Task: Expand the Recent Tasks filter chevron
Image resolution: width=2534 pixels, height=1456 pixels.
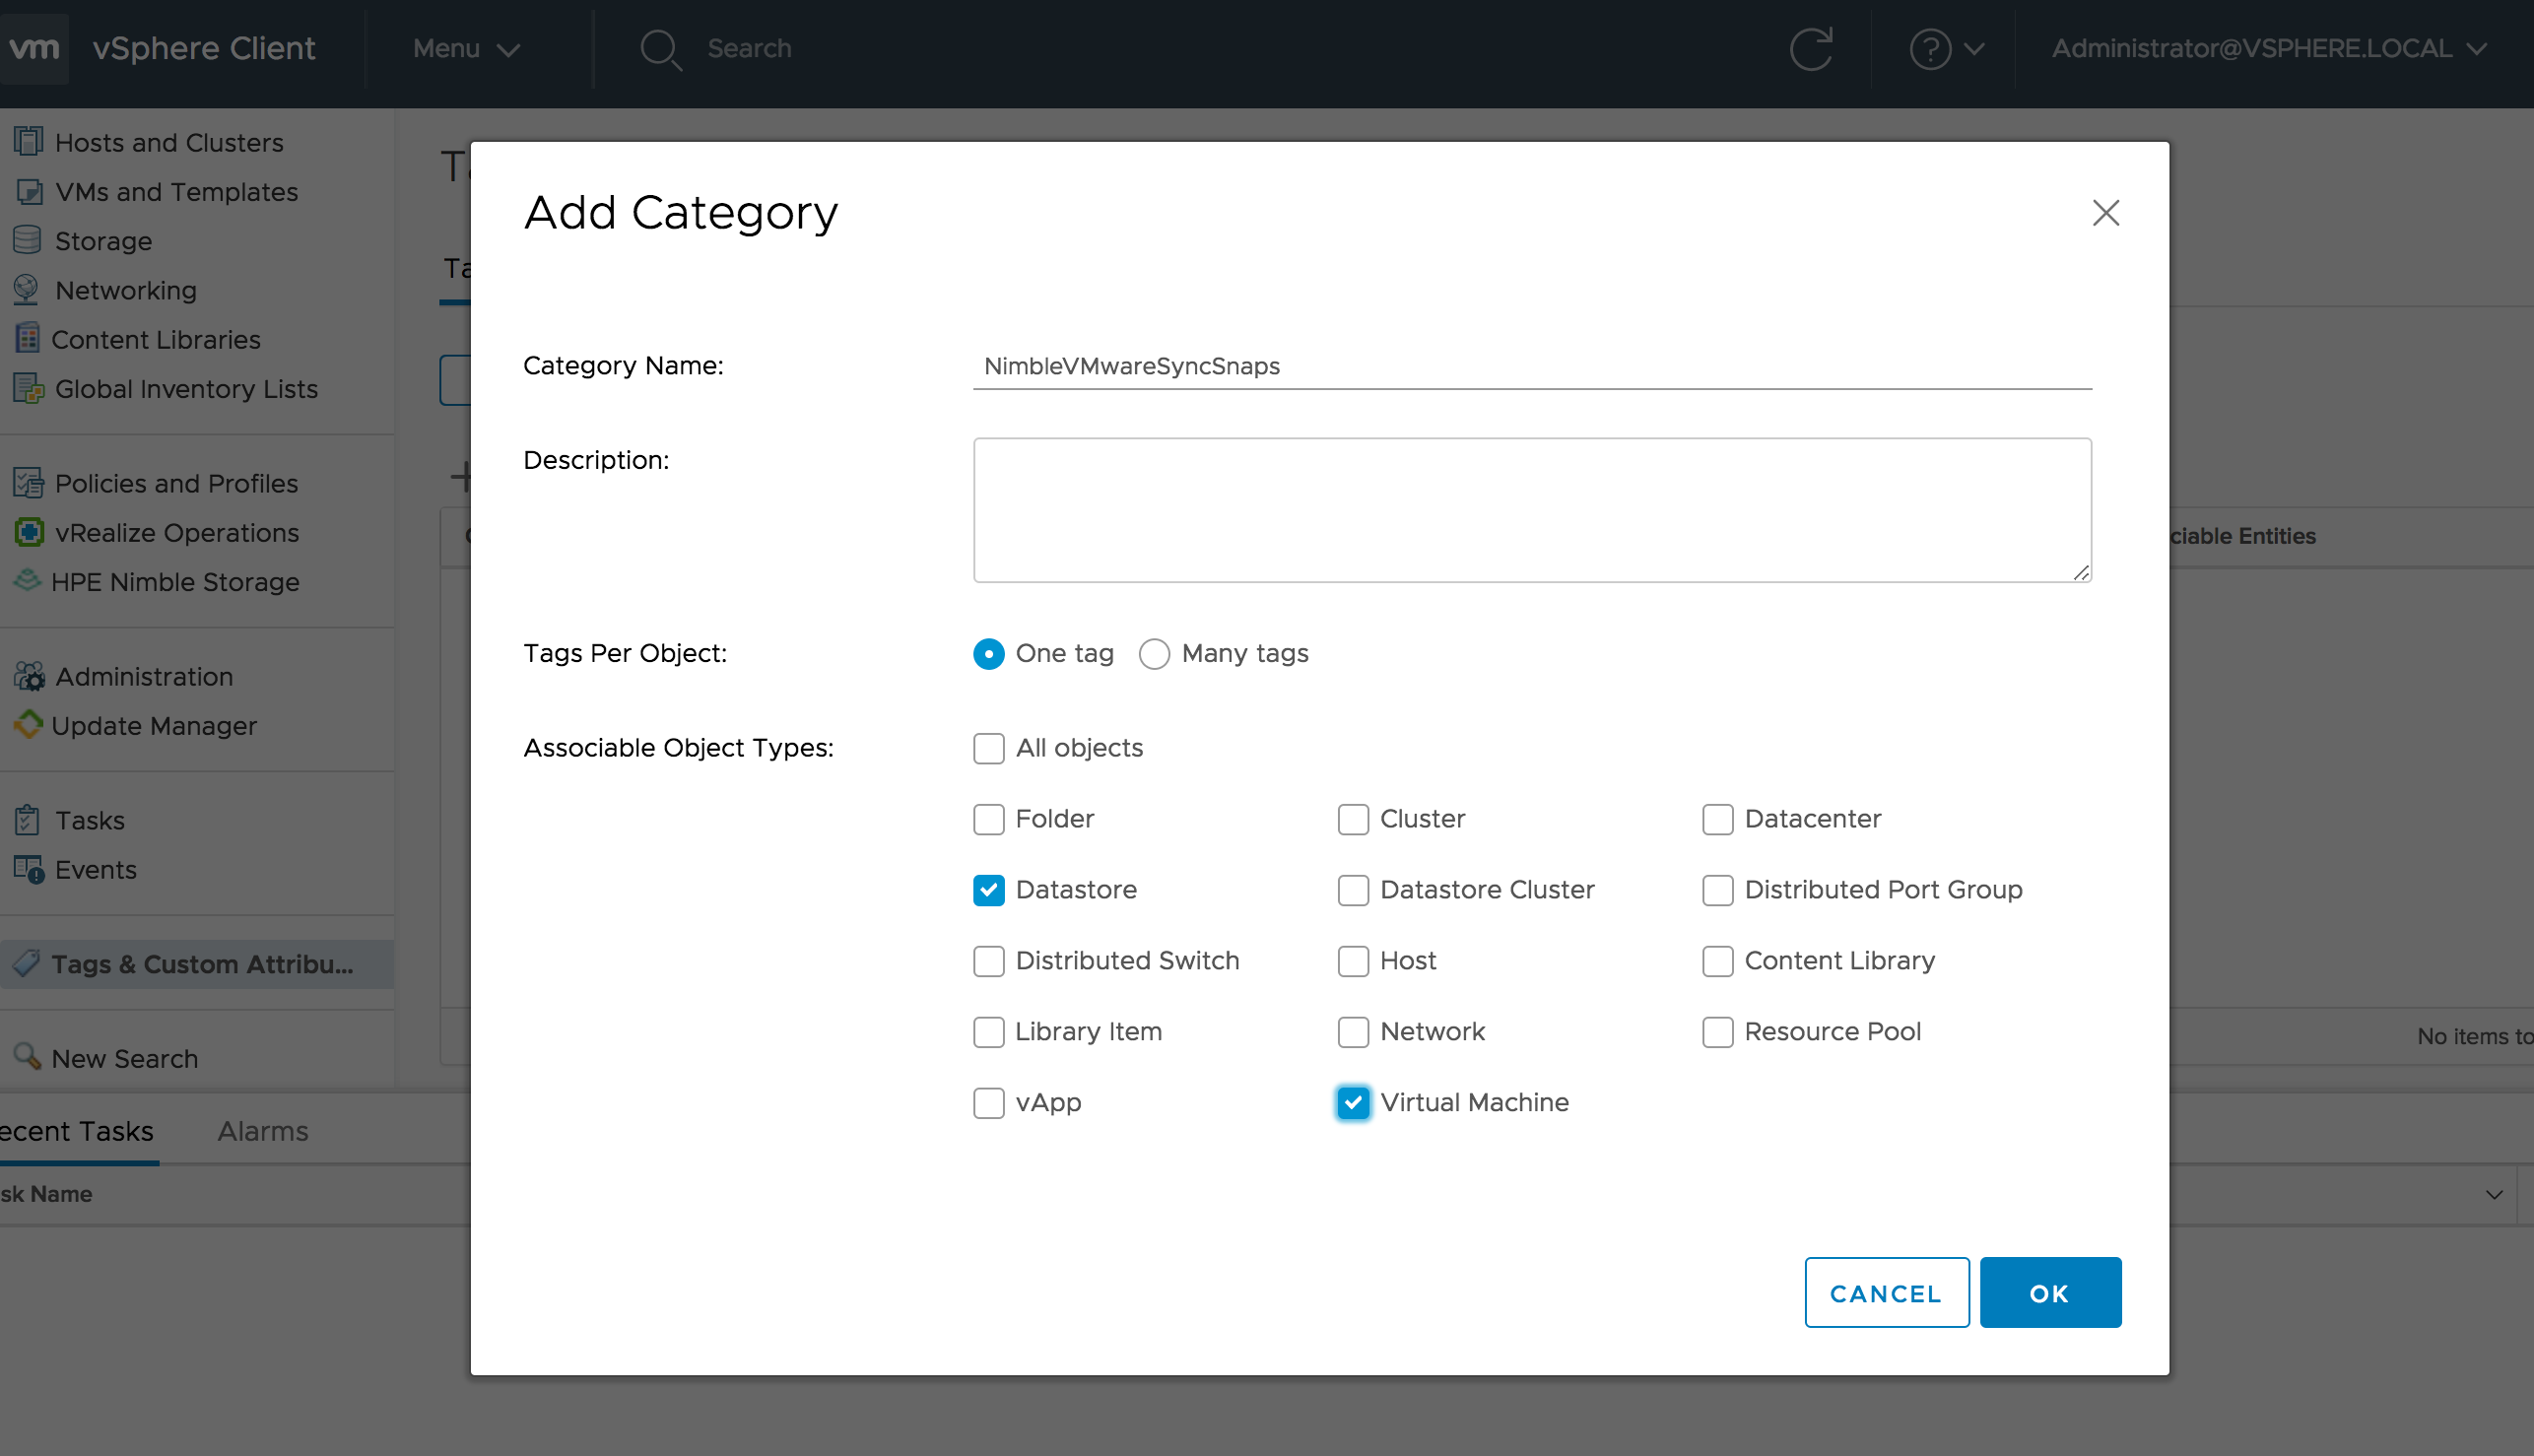Action: tap(2494, 1195)
